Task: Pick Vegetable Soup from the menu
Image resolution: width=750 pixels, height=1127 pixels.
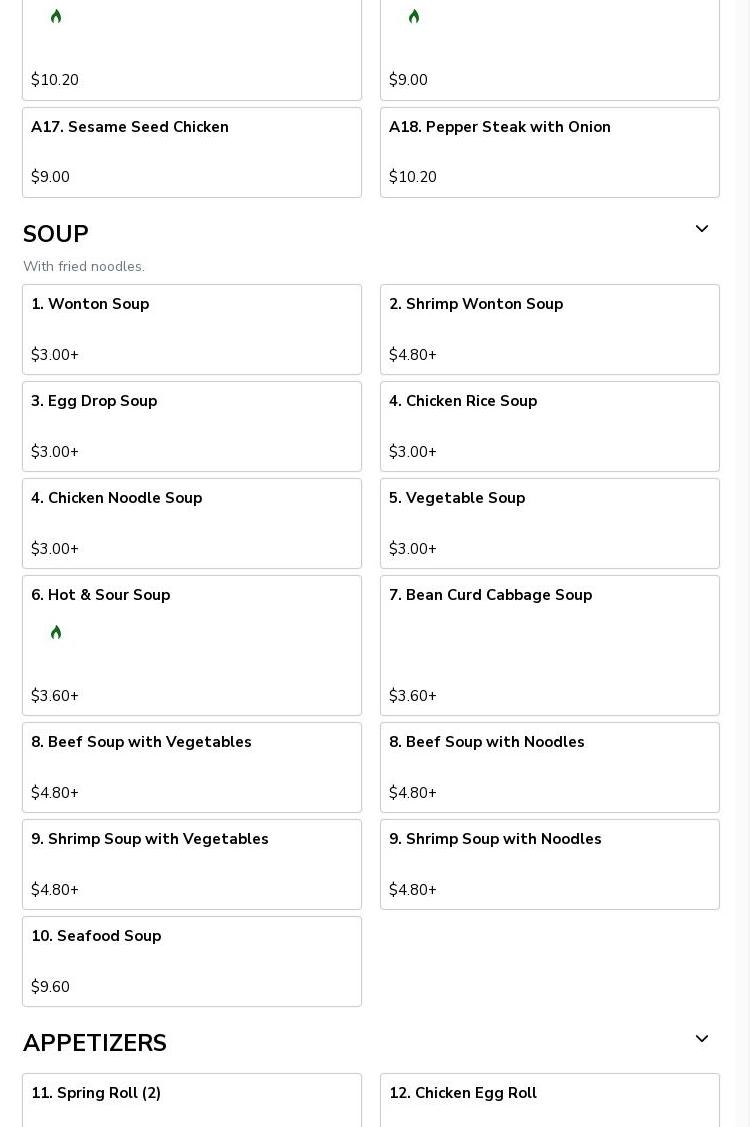Action: [x=550, y=523]
